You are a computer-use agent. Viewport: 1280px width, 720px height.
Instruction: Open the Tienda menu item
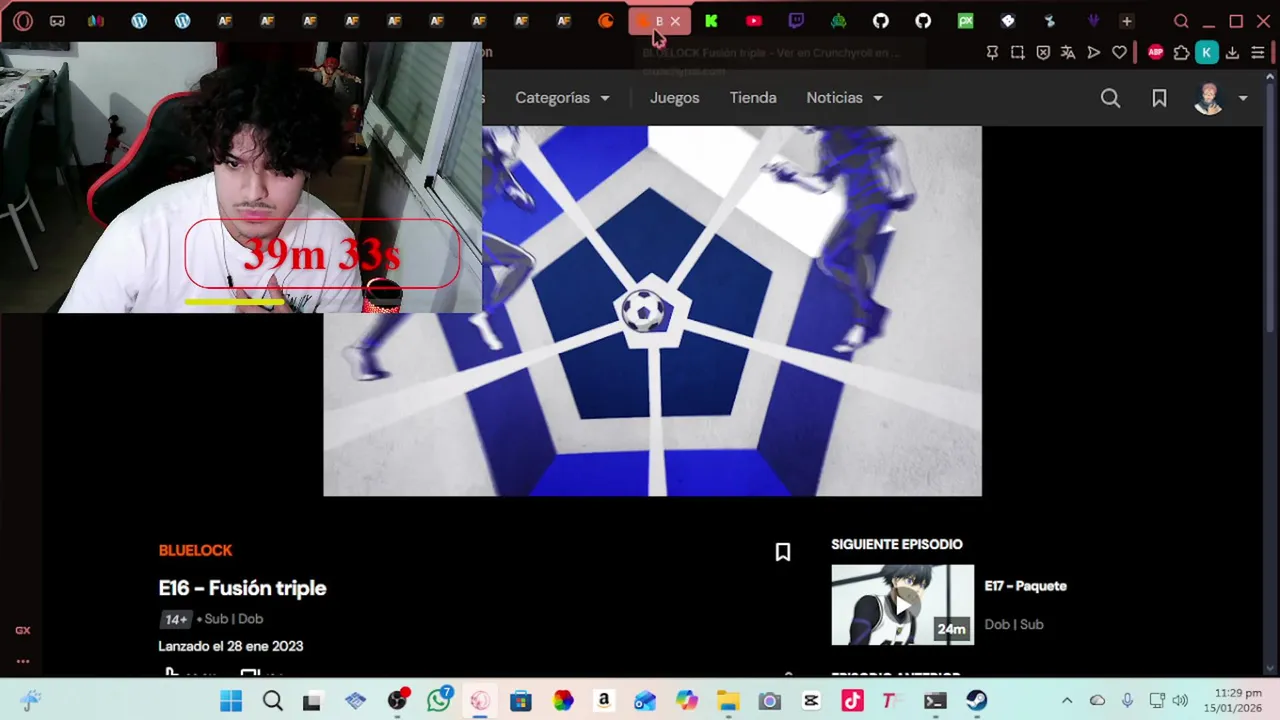(753, 98)
